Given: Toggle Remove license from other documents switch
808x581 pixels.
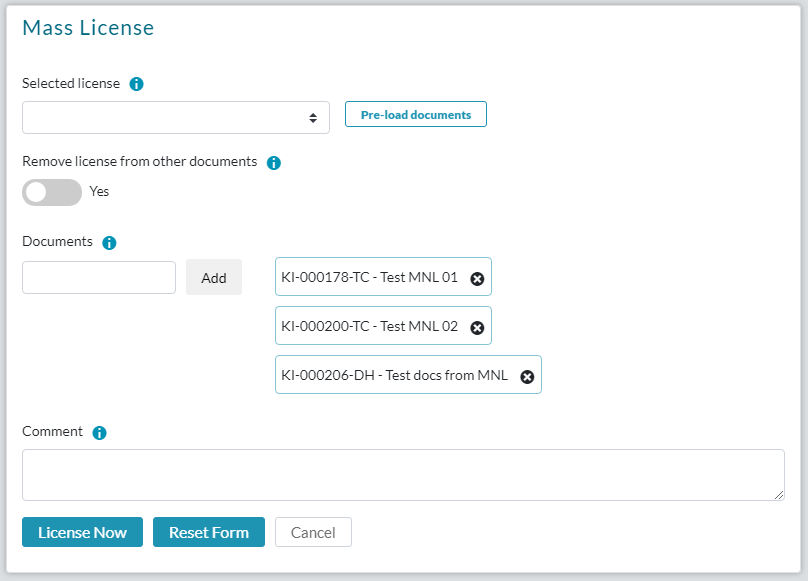Looking at the screenshot, I should click(52, 192).
